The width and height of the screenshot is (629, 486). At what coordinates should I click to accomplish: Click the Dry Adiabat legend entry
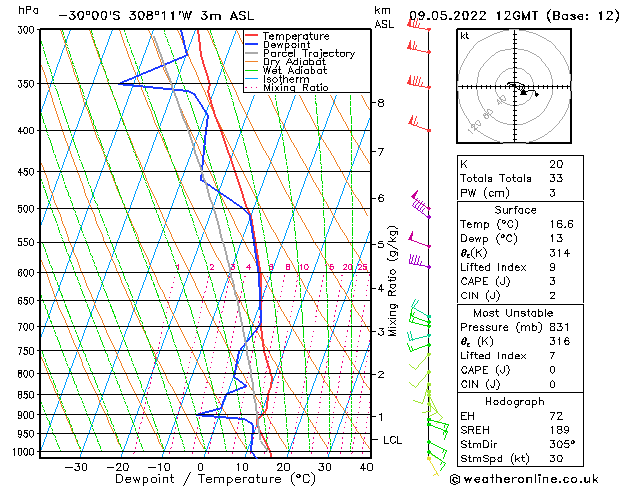(x=286, y=62)
